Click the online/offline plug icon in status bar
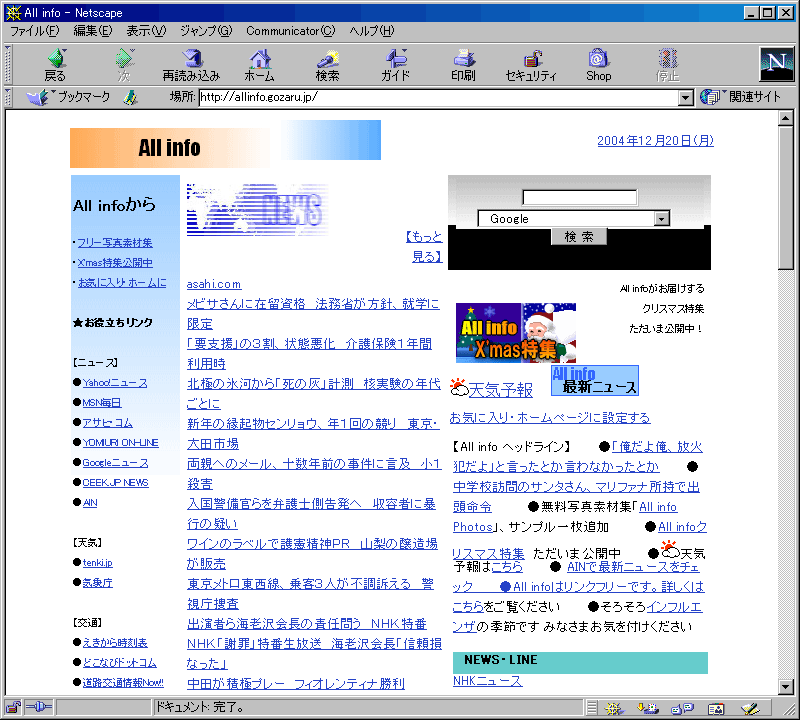The height and width of the screenshot is (720, 800). 39,707
